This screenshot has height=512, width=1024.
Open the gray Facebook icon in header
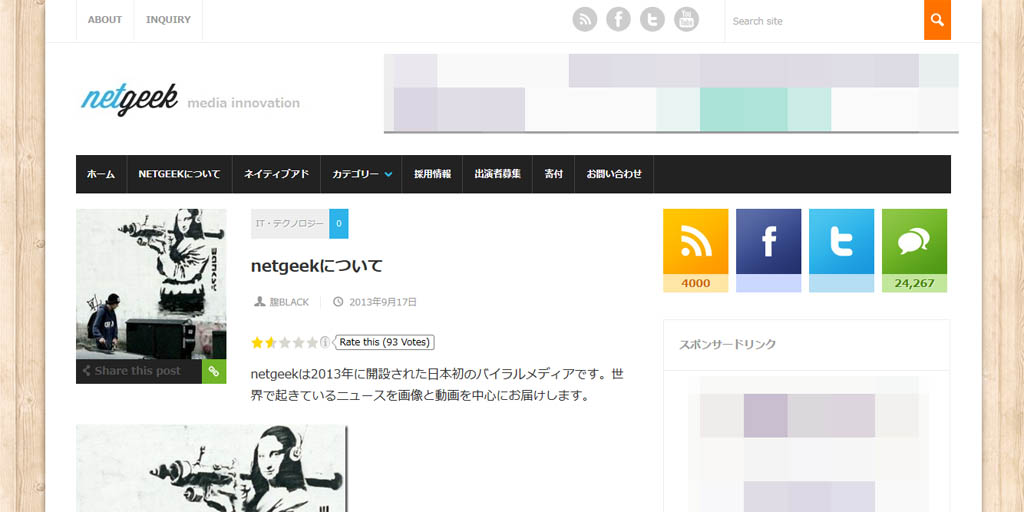coord(618,20)
